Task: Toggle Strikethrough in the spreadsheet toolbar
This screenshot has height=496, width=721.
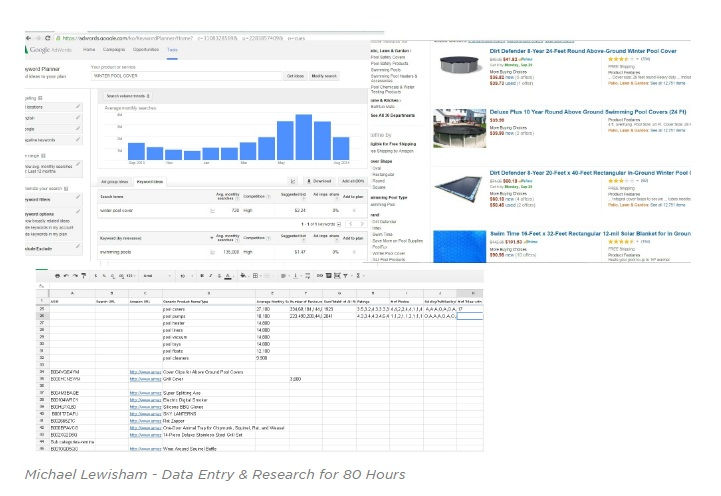Action: (x=219, y=276)
